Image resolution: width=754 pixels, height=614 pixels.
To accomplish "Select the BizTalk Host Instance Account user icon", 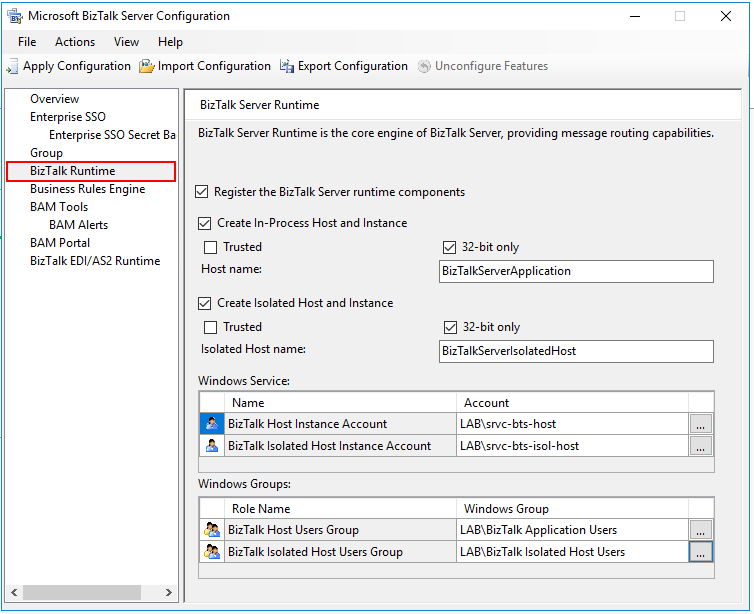I will tap(212, 424).
